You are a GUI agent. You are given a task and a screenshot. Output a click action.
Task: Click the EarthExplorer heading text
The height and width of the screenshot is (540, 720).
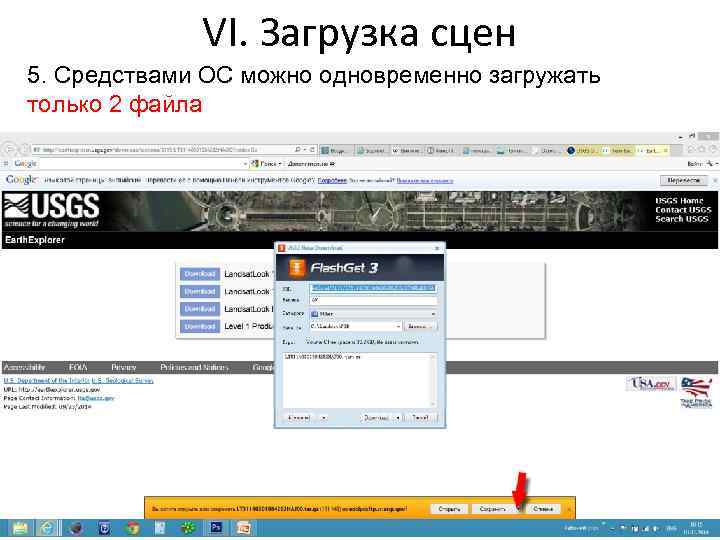(x=35, y=240)
